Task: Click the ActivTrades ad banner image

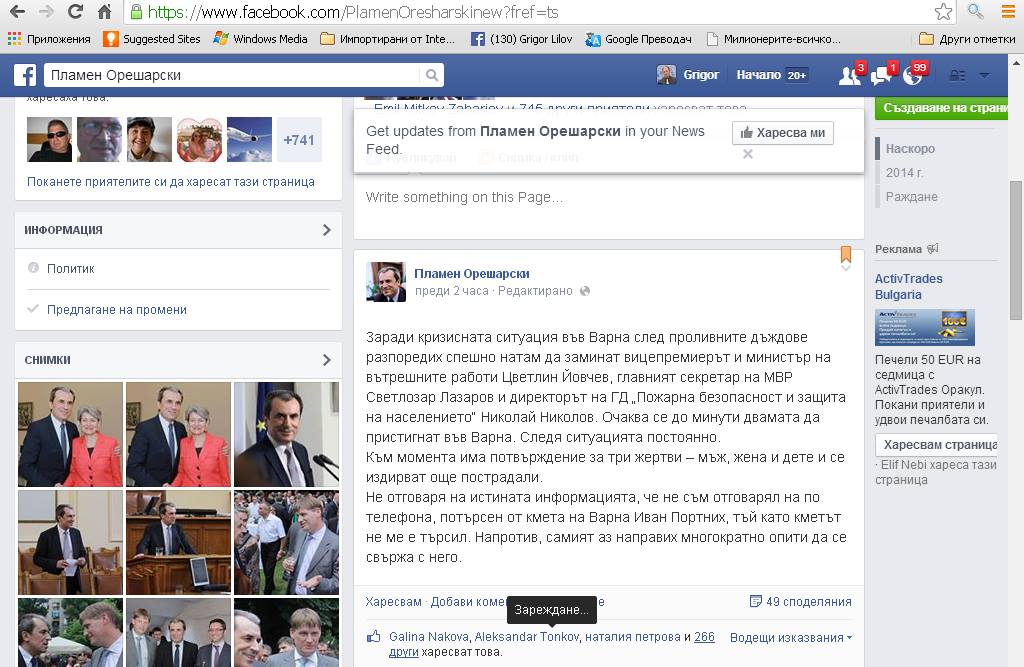Action: (x=925, y=327)
